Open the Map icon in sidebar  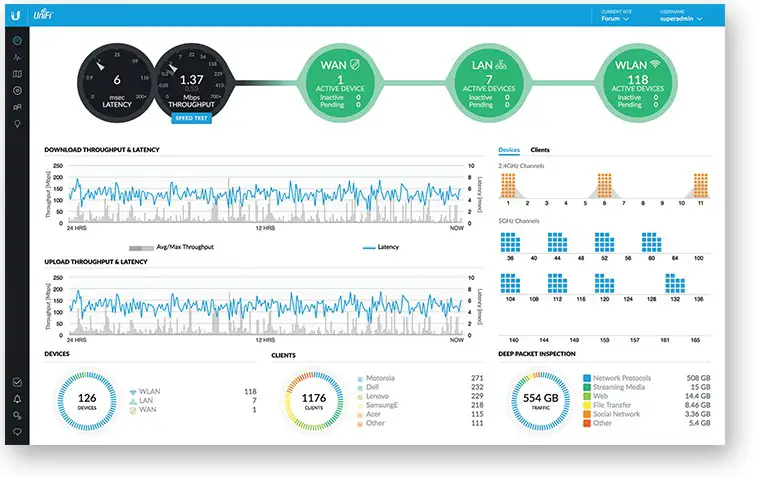17,74
